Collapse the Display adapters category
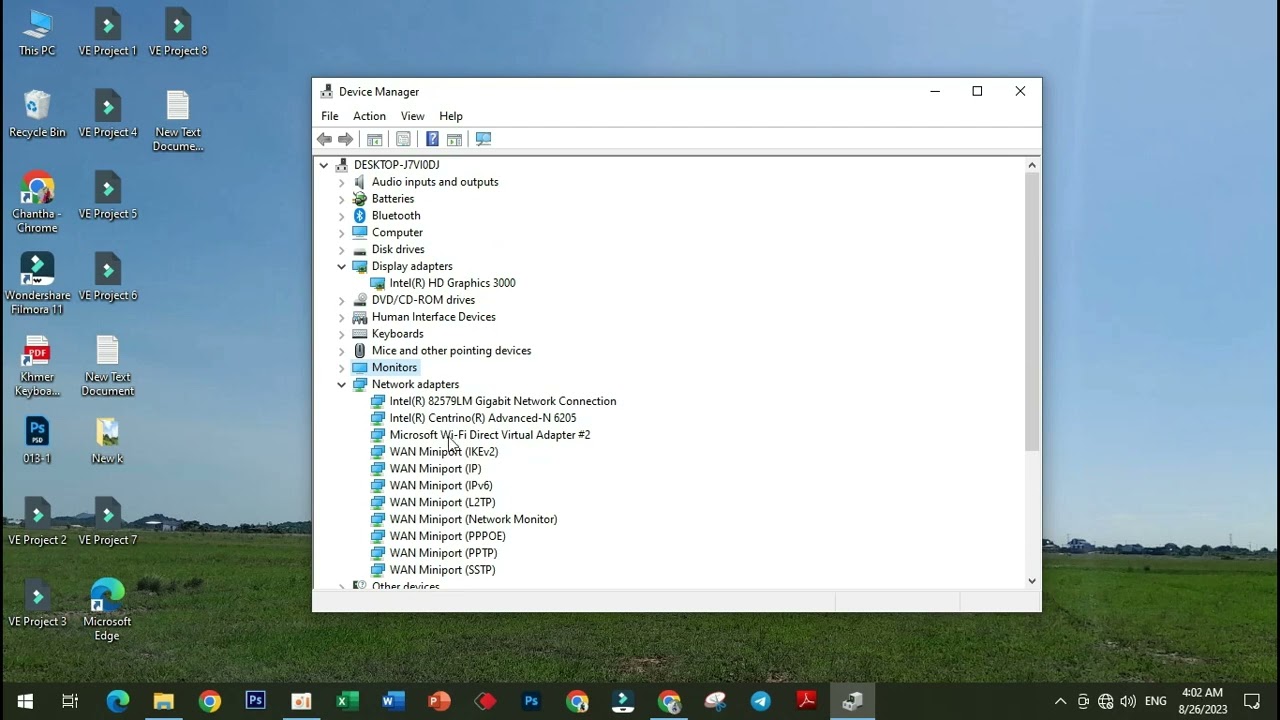The width and height of the screenshot is (1280, 720). tap(341, 266)
